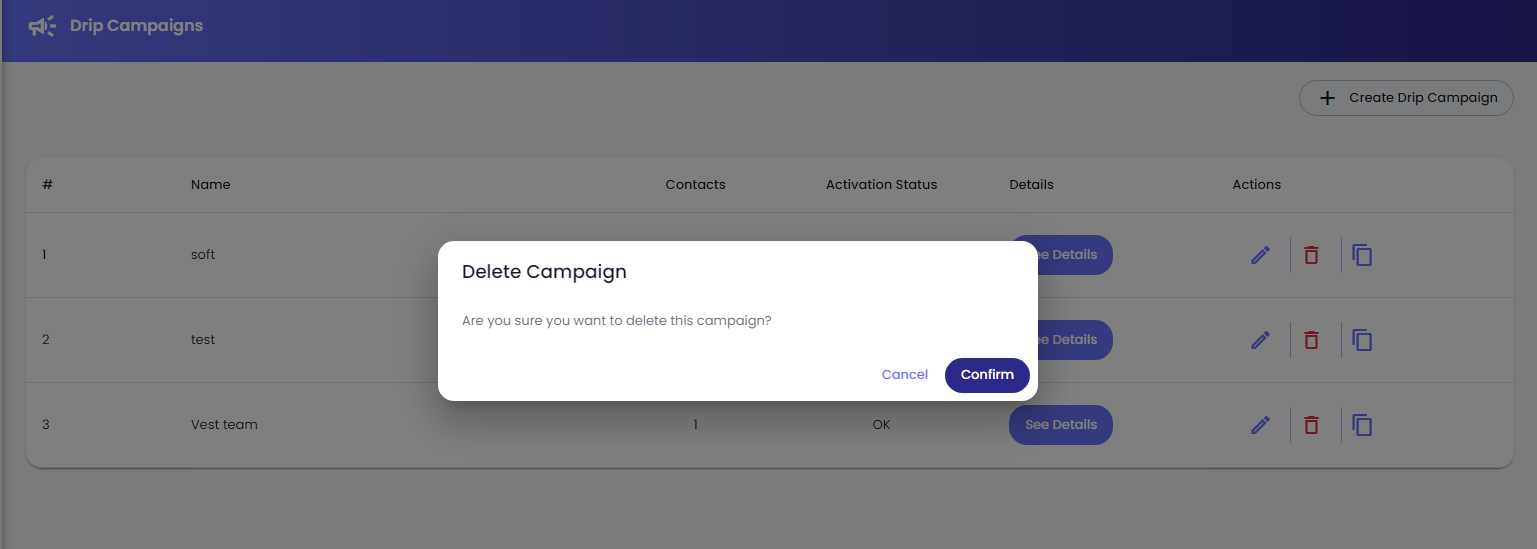Click trash icon in the test row
Image resolution: width=1537 pixels, height=549 pixels.
click(1311, 340)
